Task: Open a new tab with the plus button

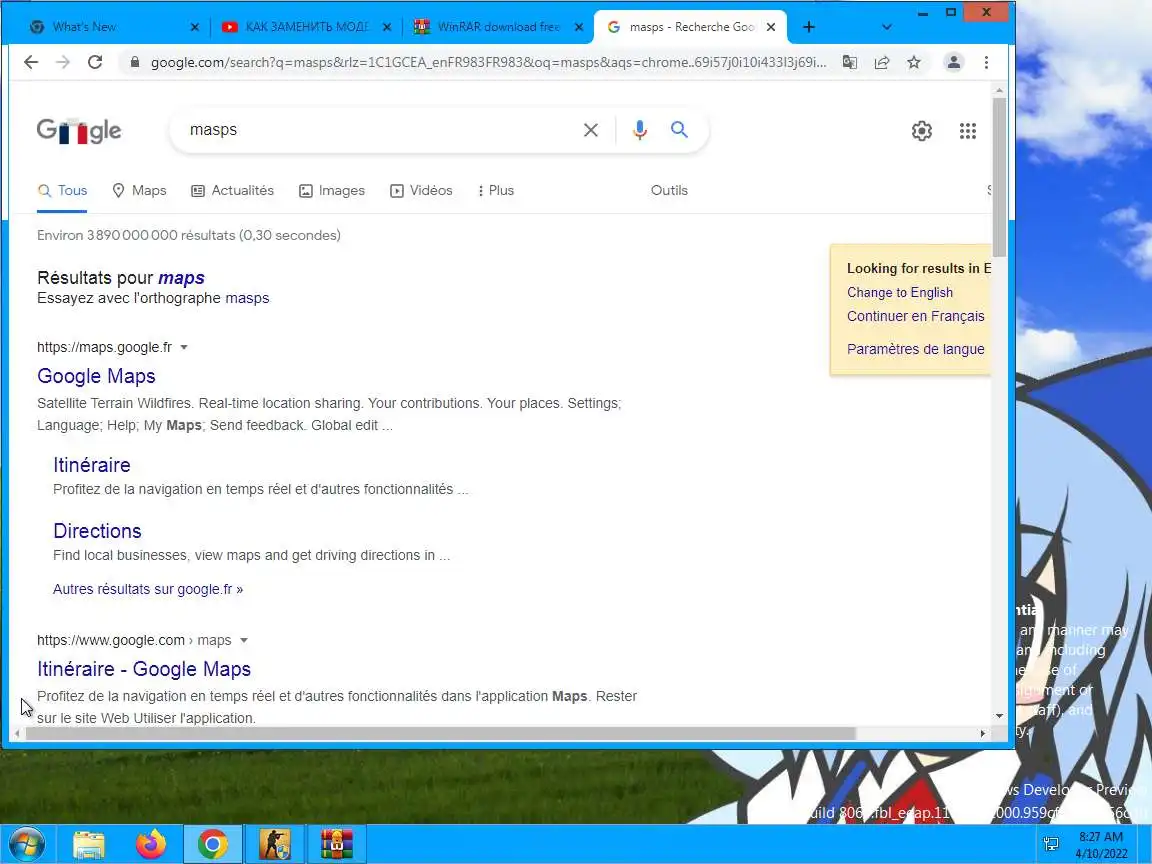Action: (809, 27)
